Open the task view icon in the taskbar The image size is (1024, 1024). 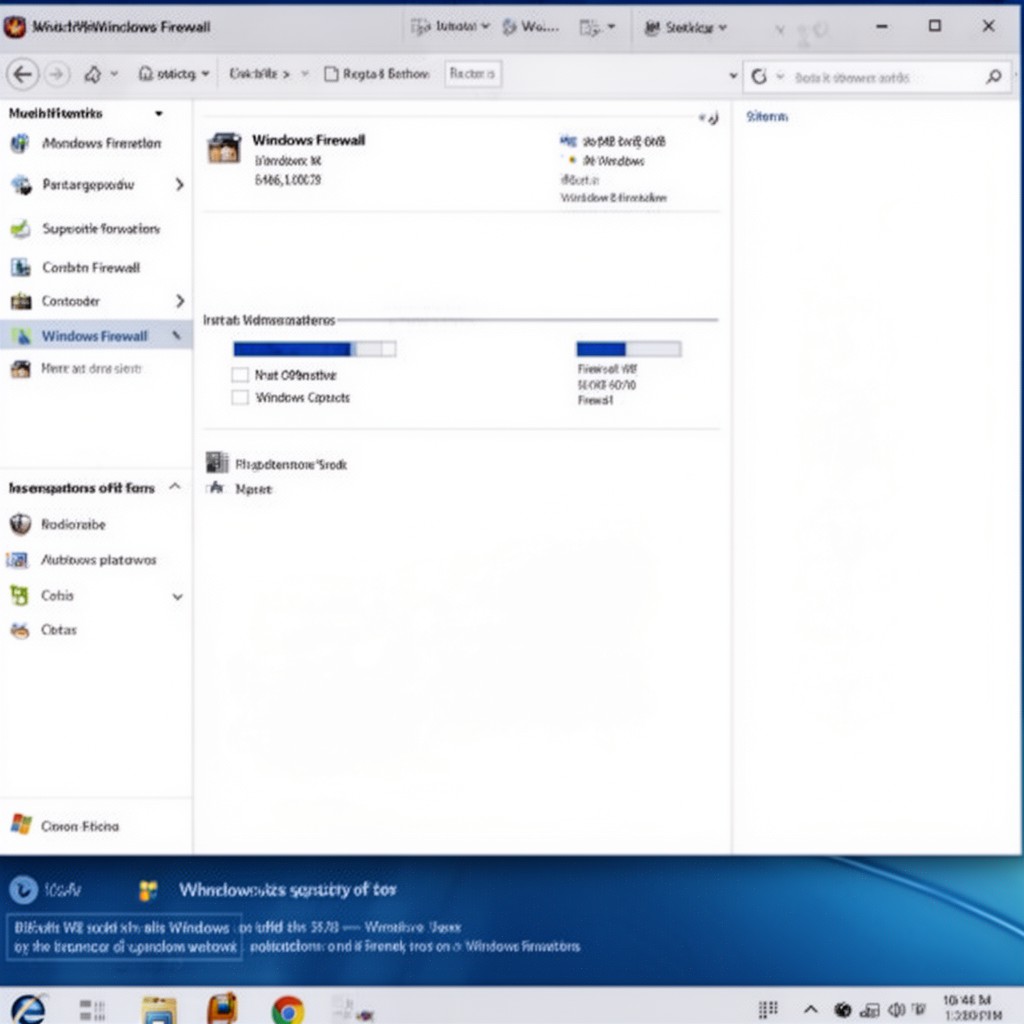[x=92, y=1010]
